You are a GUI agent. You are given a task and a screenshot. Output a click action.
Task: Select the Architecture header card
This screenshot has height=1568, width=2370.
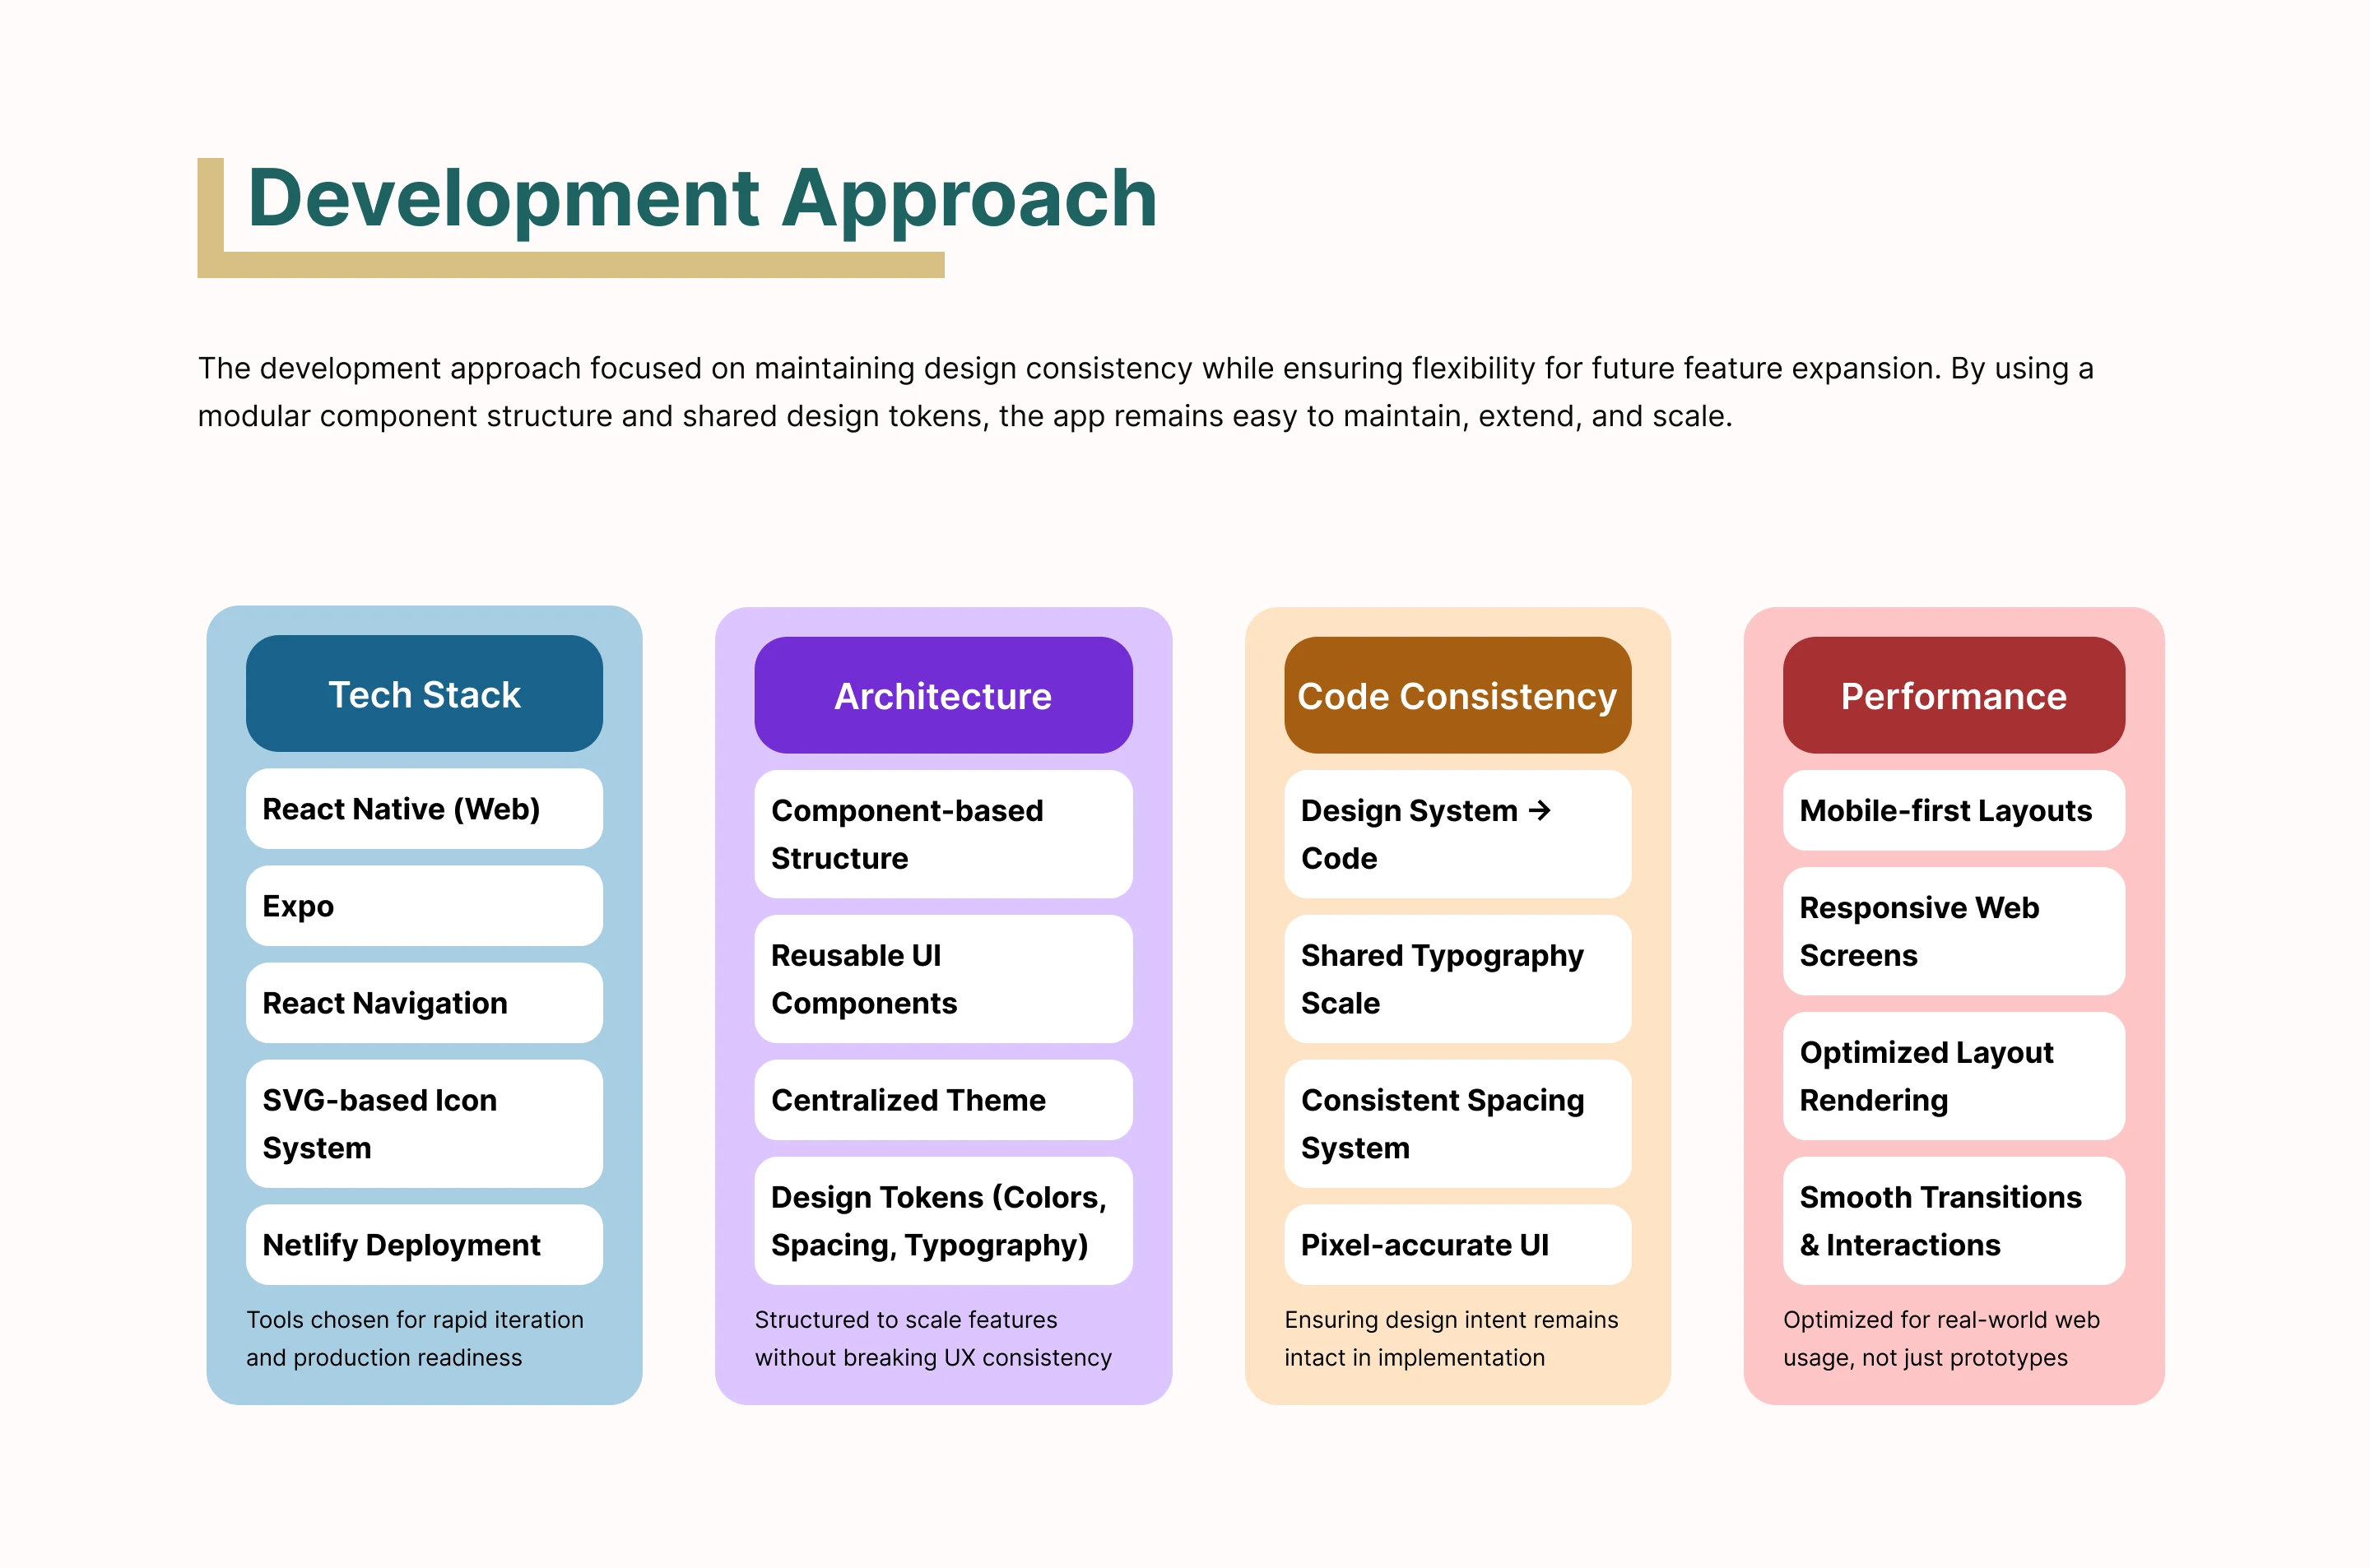pyautogui.click(x=942, y=696)
